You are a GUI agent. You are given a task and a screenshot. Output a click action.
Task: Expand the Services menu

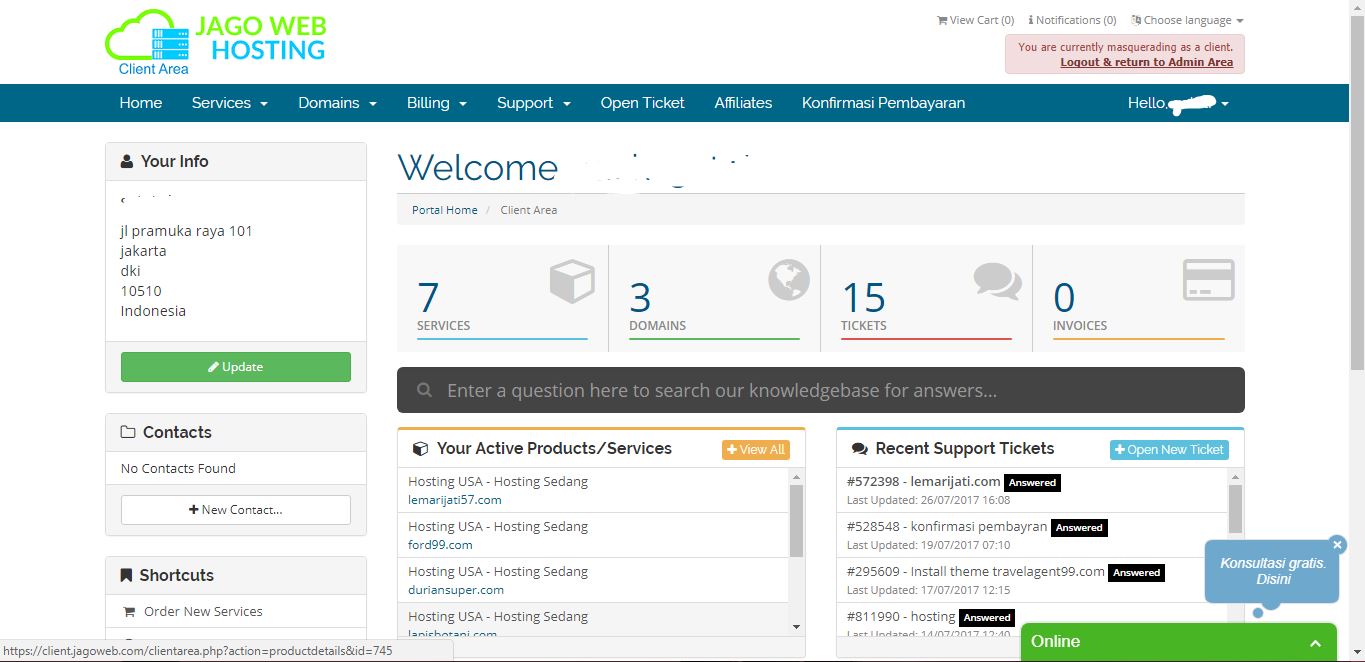pyautogui.click(x=230, y=103)
